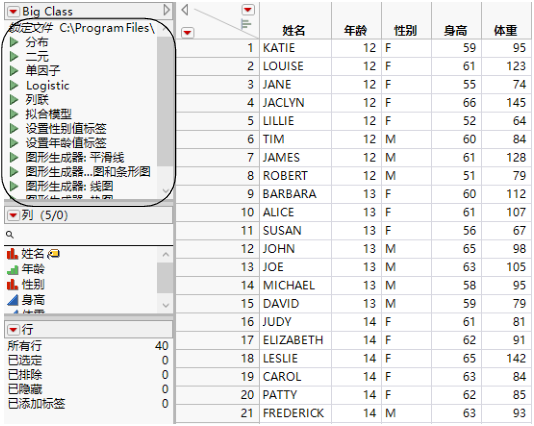Click gender cell M for MICHAEL
Image resolution: width=534 pixels, height=426 pixels.
click(406, 285)
